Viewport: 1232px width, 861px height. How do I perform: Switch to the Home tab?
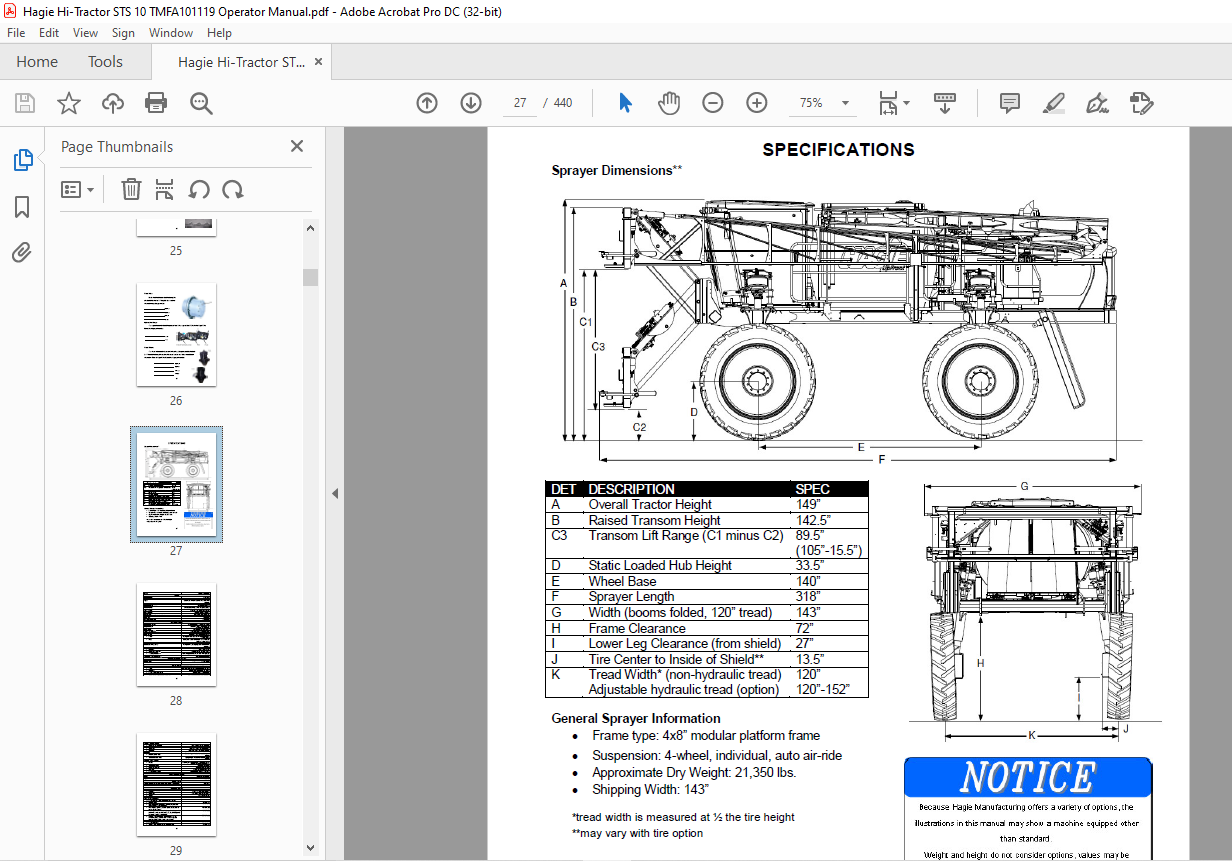(37, 62)
